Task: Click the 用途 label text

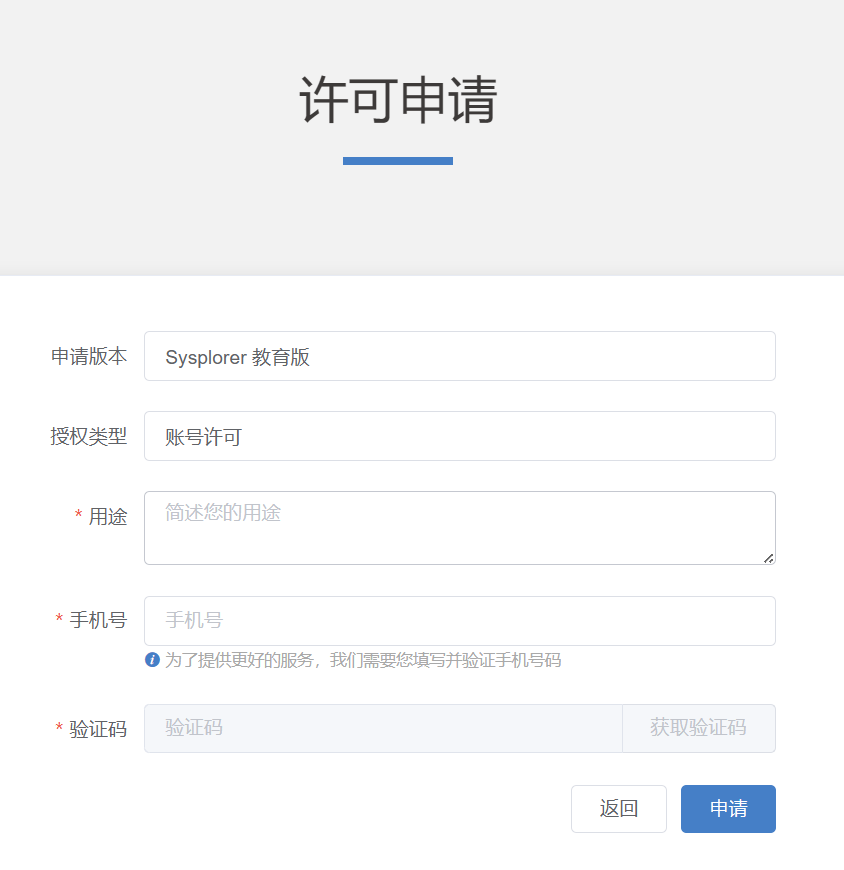Action: (108, 516)
